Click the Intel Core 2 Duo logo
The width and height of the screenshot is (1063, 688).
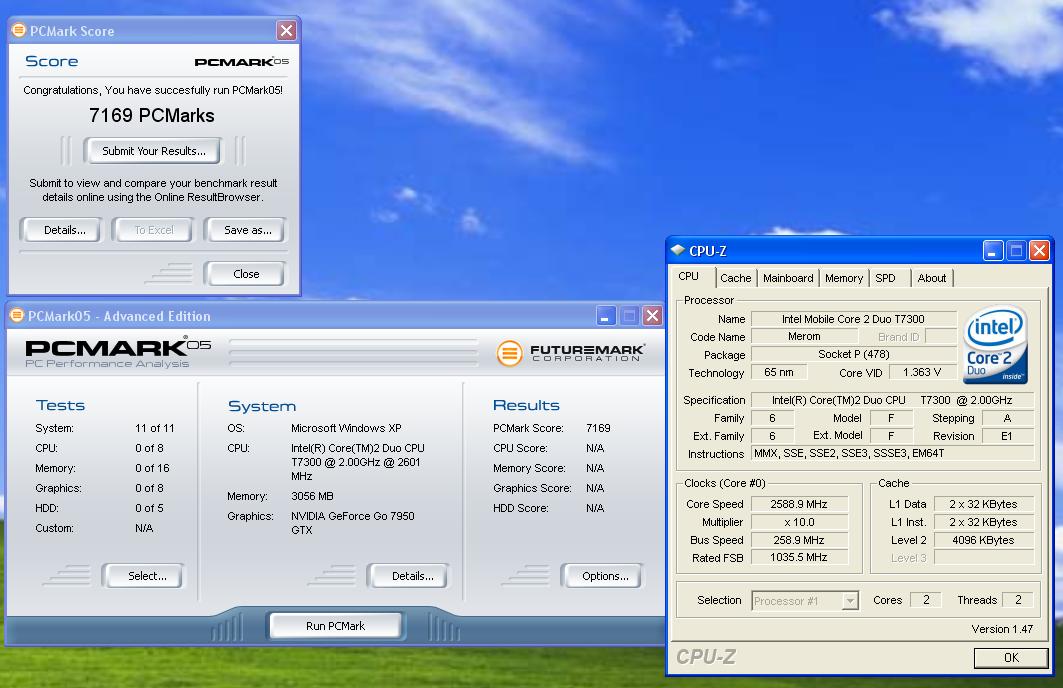(995, 344)
